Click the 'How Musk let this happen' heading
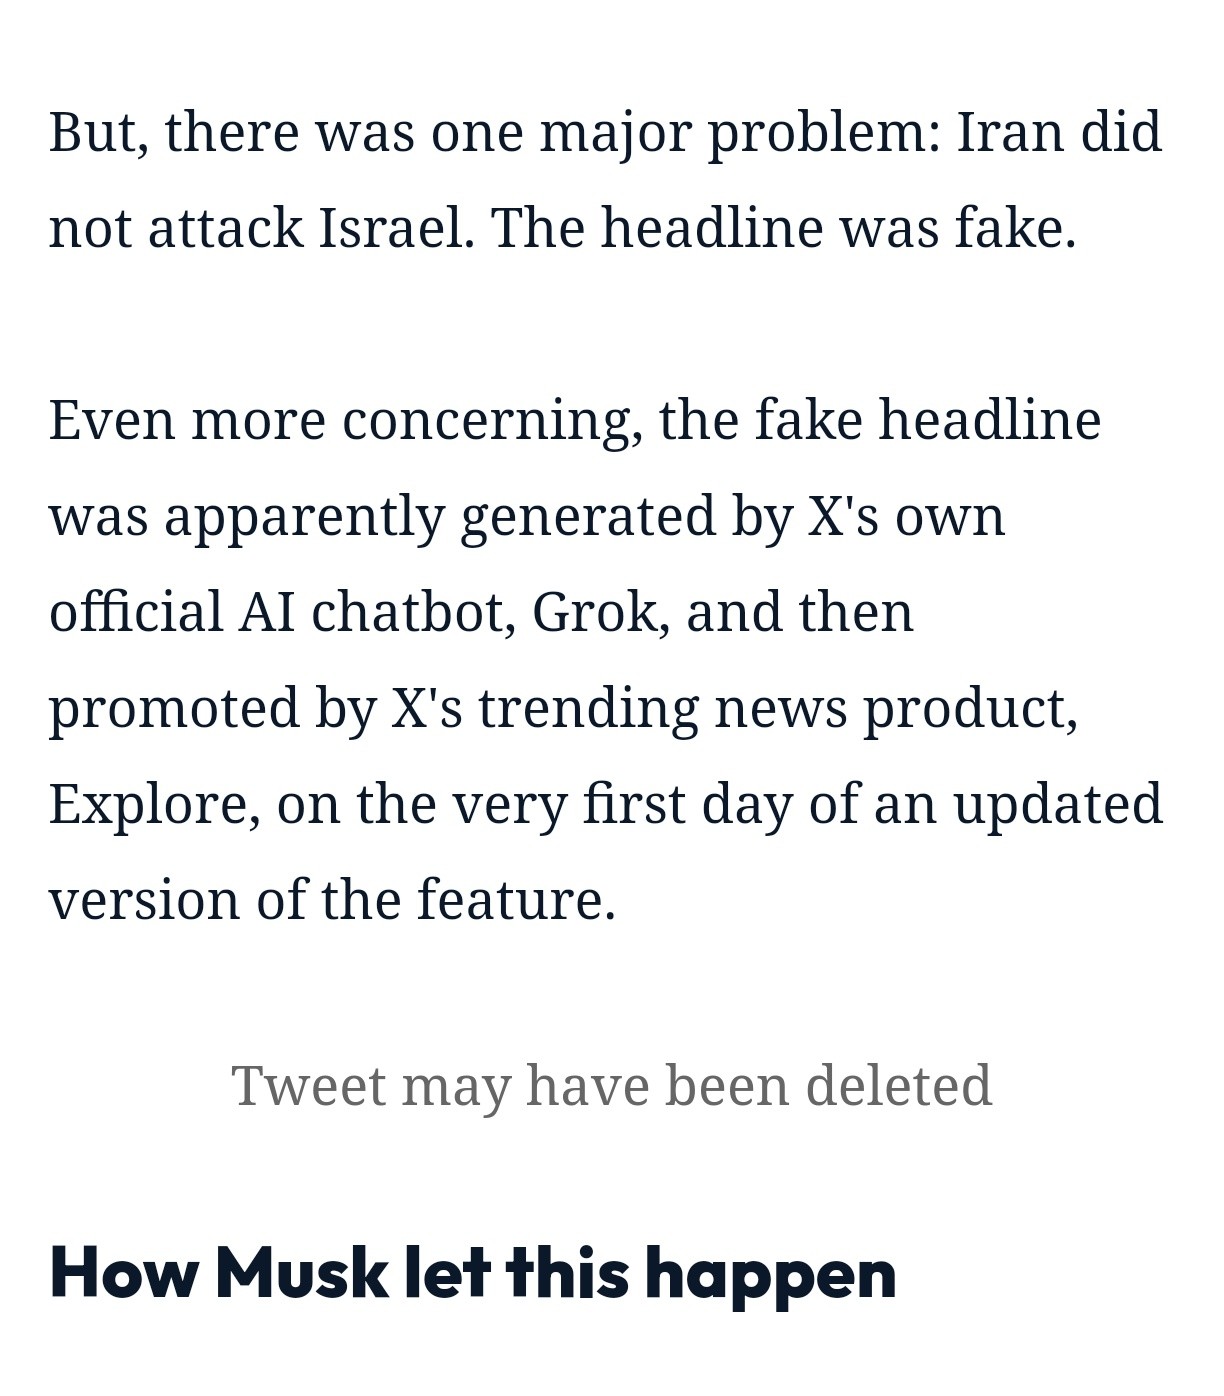The image size is (1224, 1396). point(473,1274)
